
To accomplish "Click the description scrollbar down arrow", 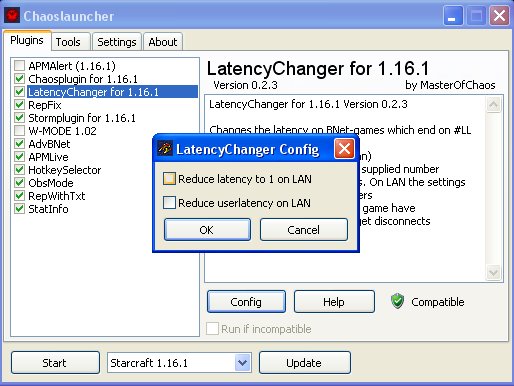I will tap(493, 272).
